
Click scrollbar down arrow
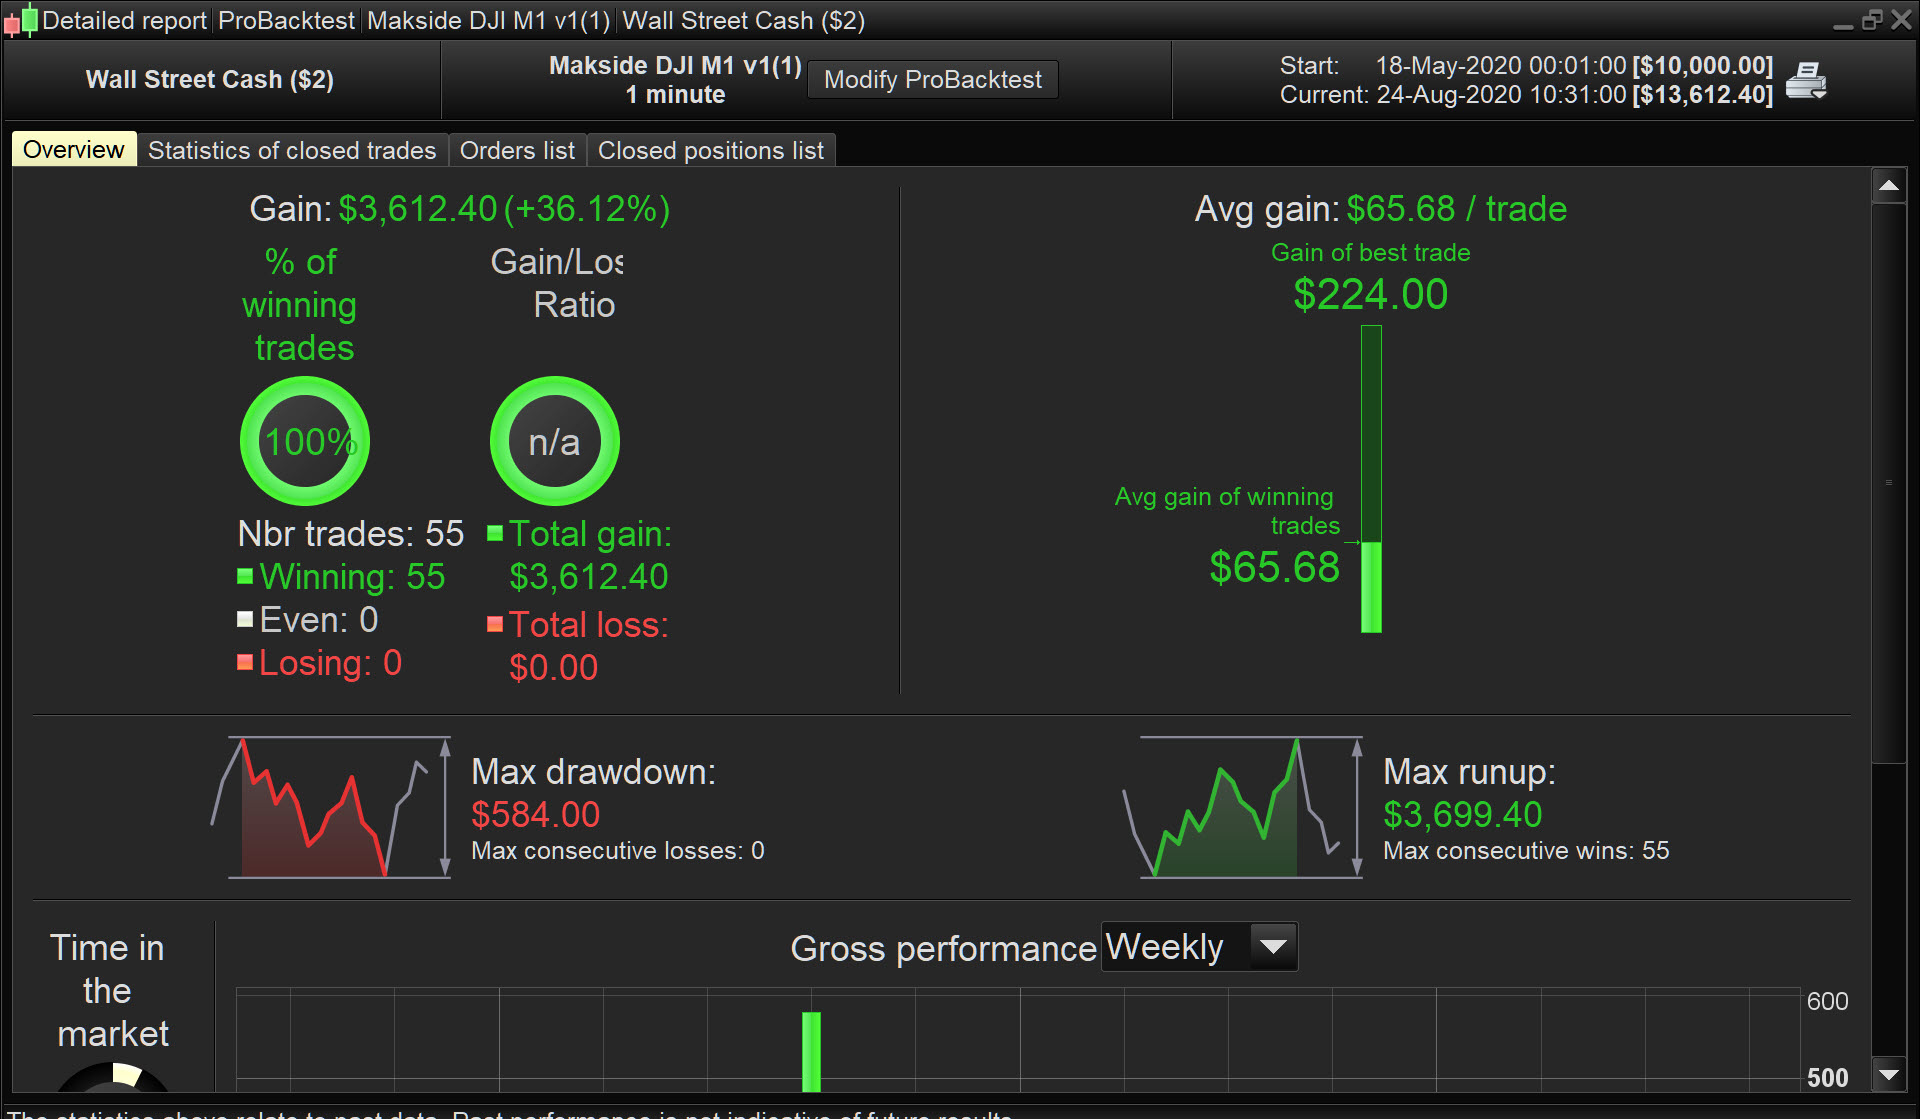coord(1889,1075)
